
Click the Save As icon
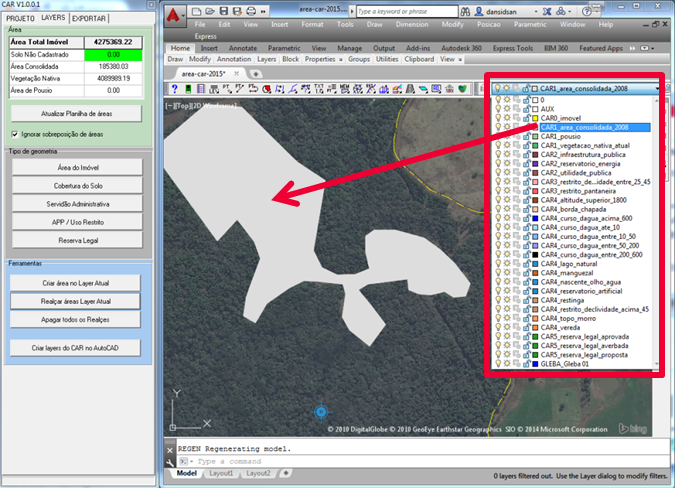click(237, 11)
